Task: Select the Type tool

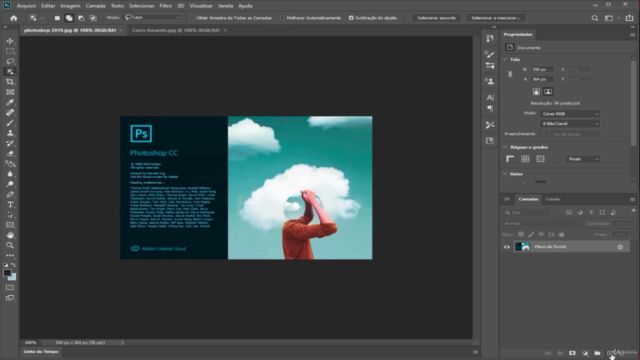Action: (10, 204)
